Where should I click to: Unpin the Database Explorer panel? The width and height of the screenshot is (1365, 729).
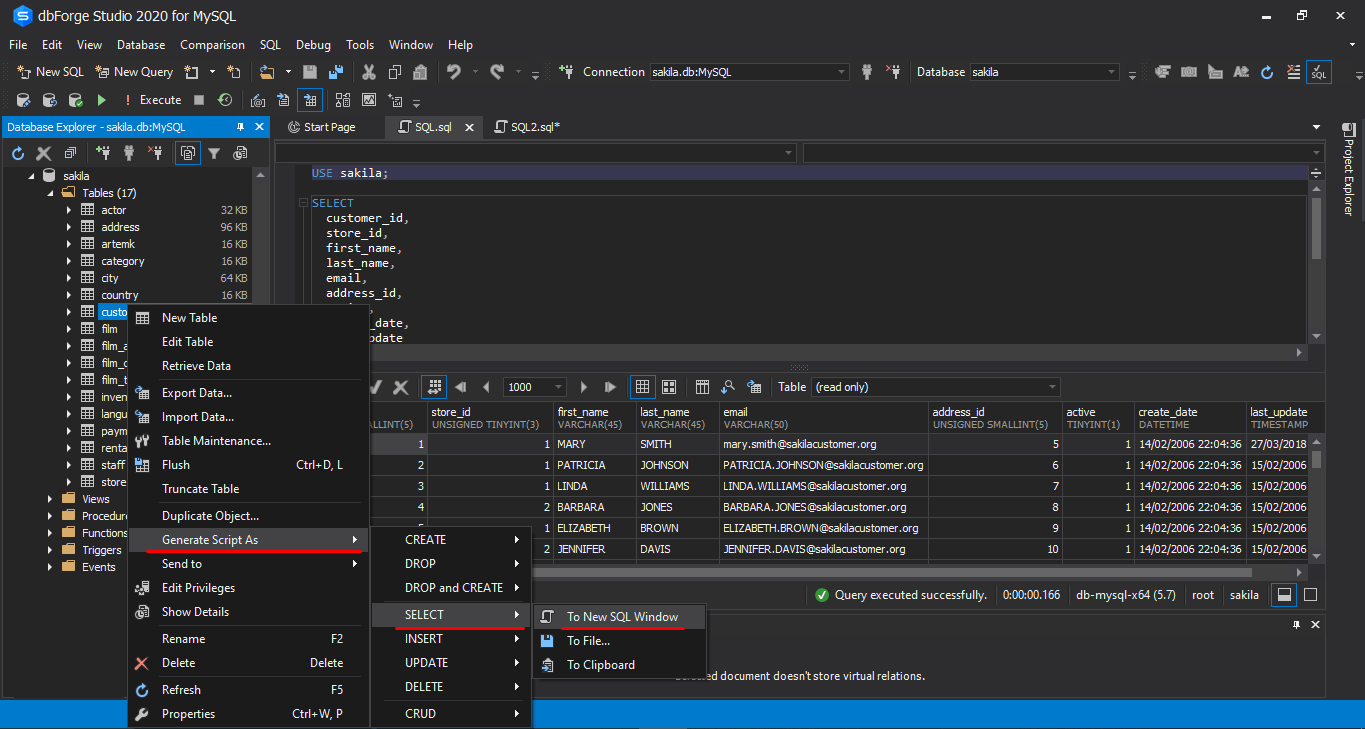pyautogui.click(x=240, y=127)
